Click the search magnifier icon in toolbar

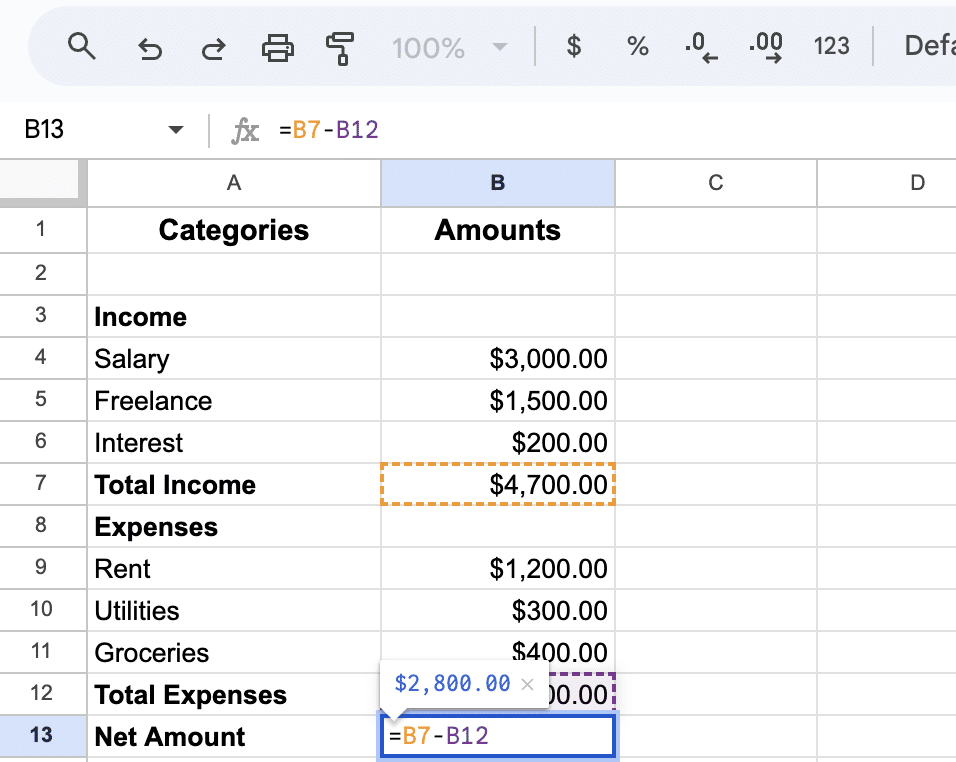coord(82,46)
